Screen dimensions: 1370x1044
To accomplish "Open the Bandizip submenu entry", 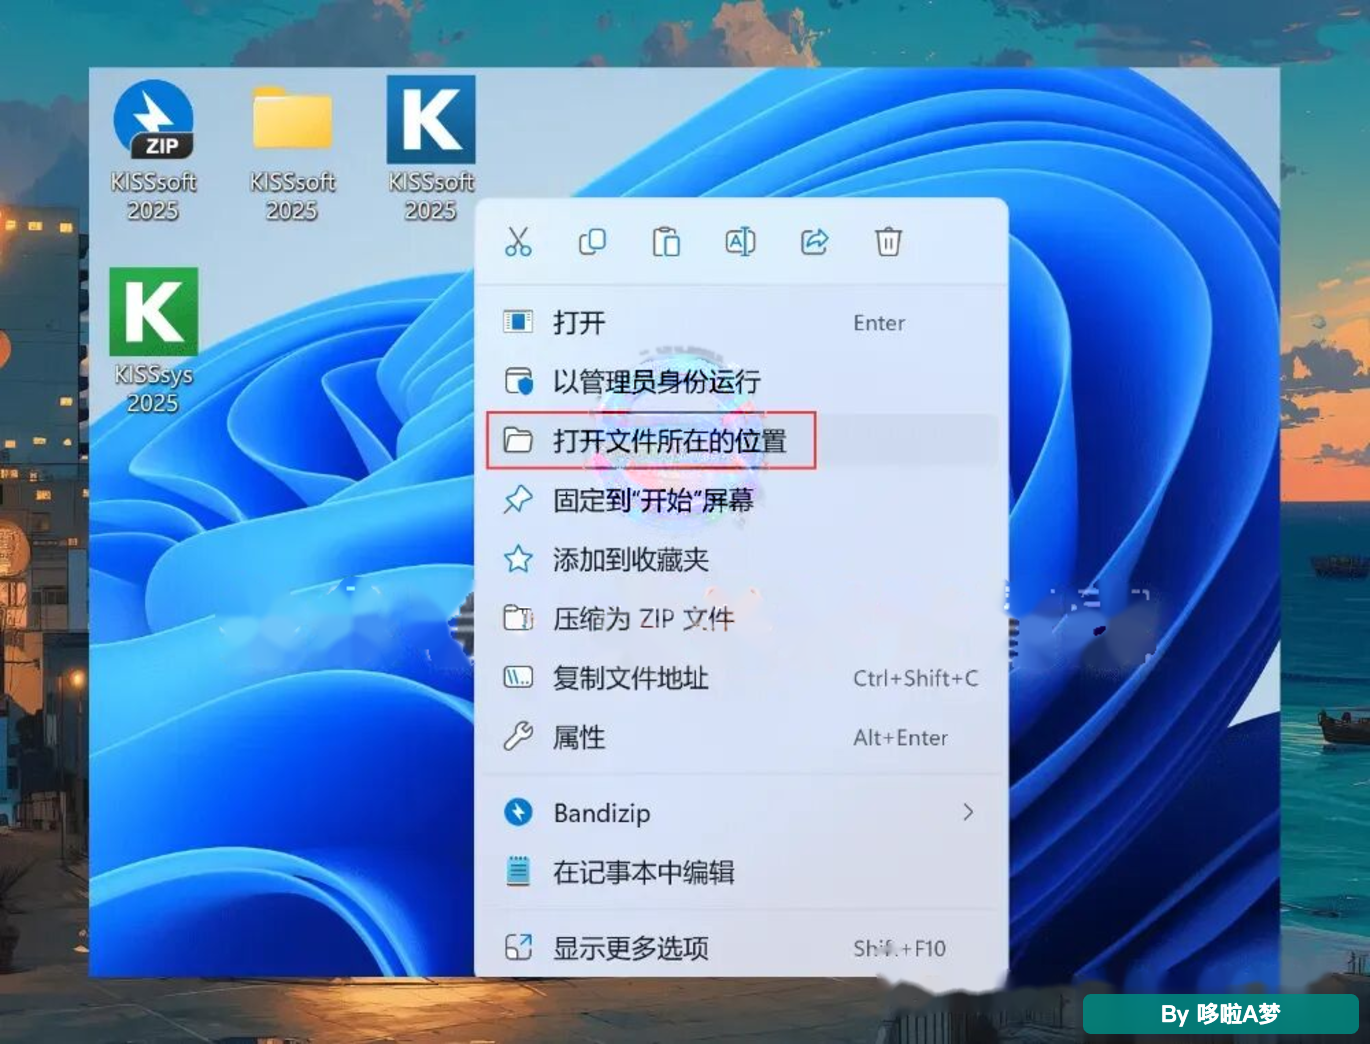I will [x=741, y=812].
